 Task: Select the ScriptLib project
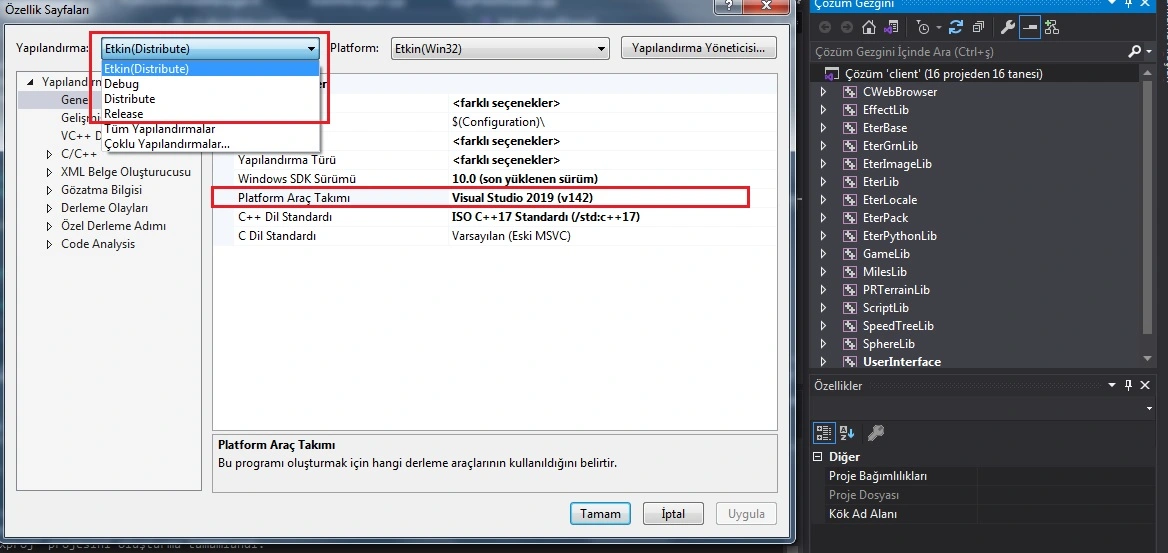pos(887,308)
